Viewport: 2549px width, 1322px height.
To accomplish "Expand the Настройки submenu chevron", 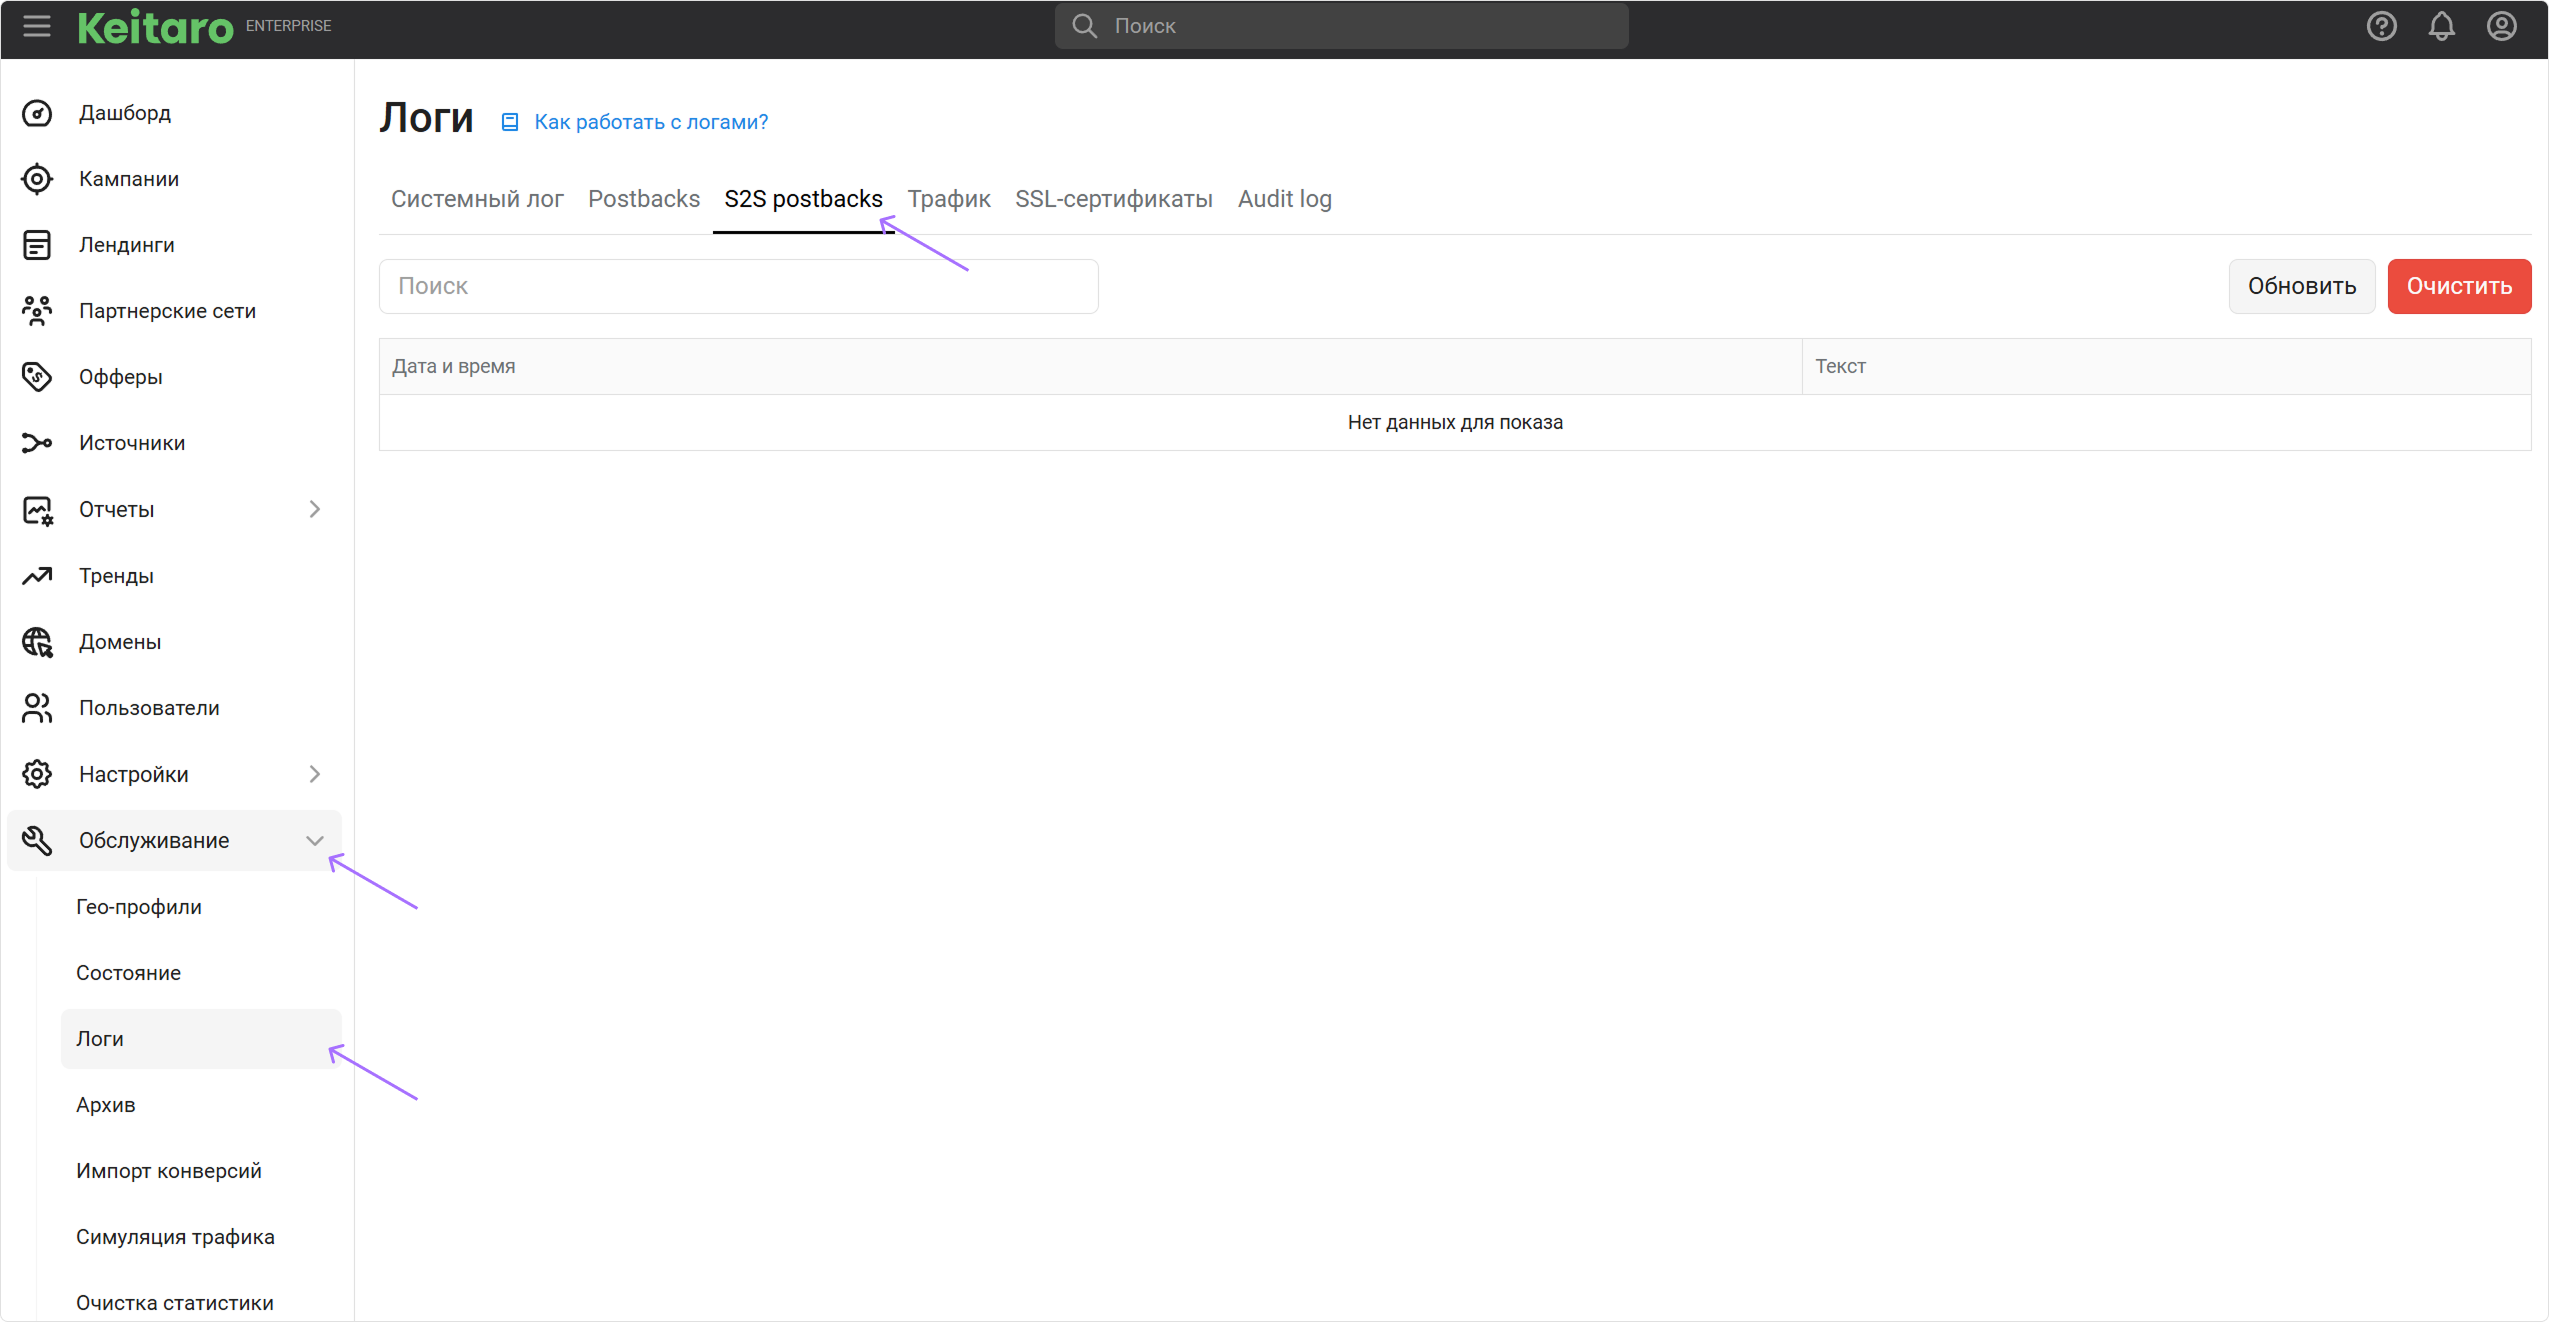I will (315, 774).
